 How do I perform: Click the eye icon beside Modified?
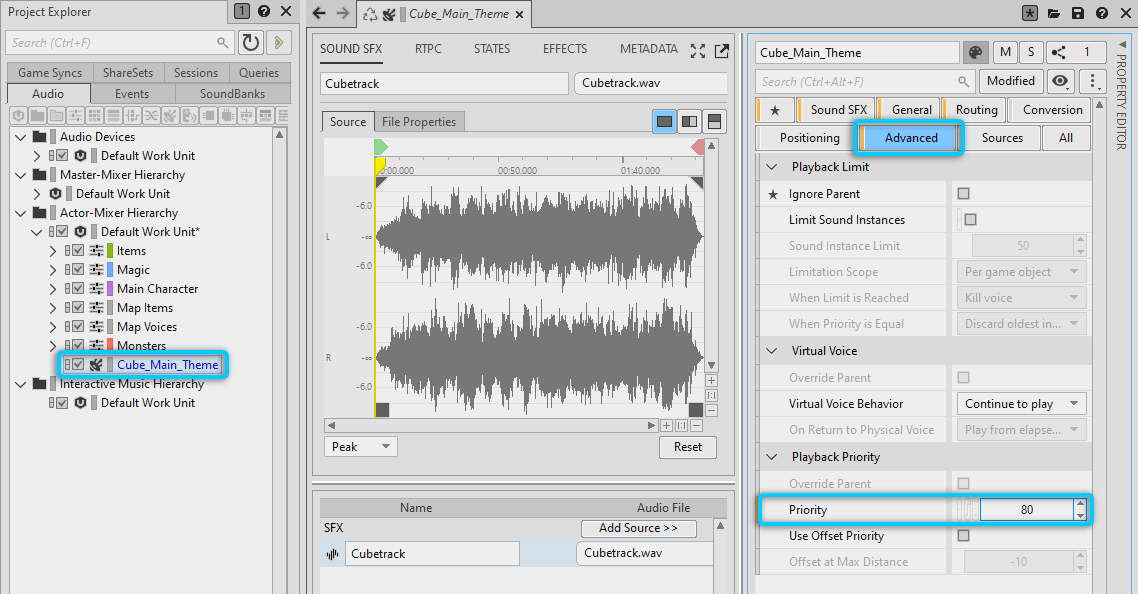1060,81
